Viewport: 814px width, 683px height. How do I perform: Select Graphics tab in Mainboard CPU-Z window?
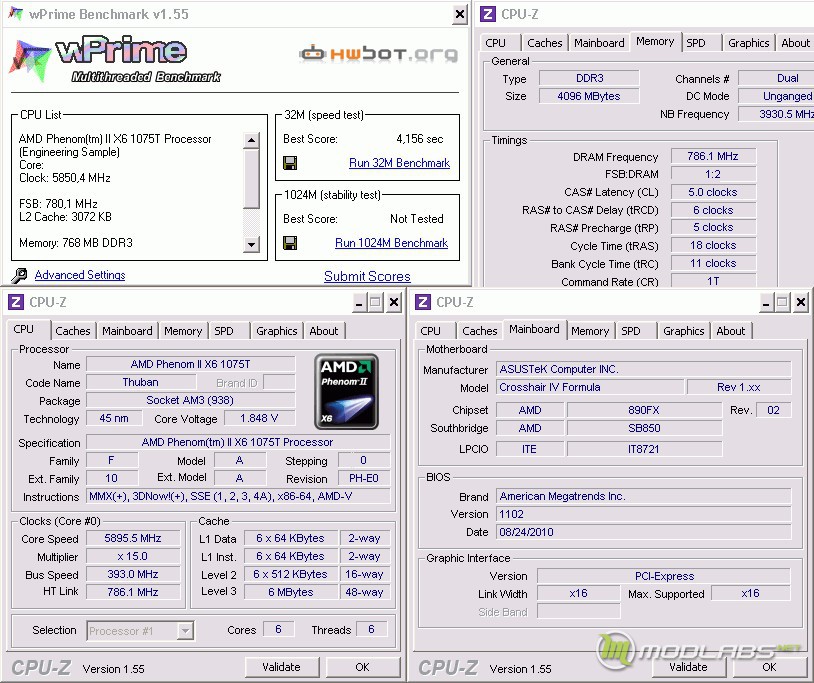(684, 331)
